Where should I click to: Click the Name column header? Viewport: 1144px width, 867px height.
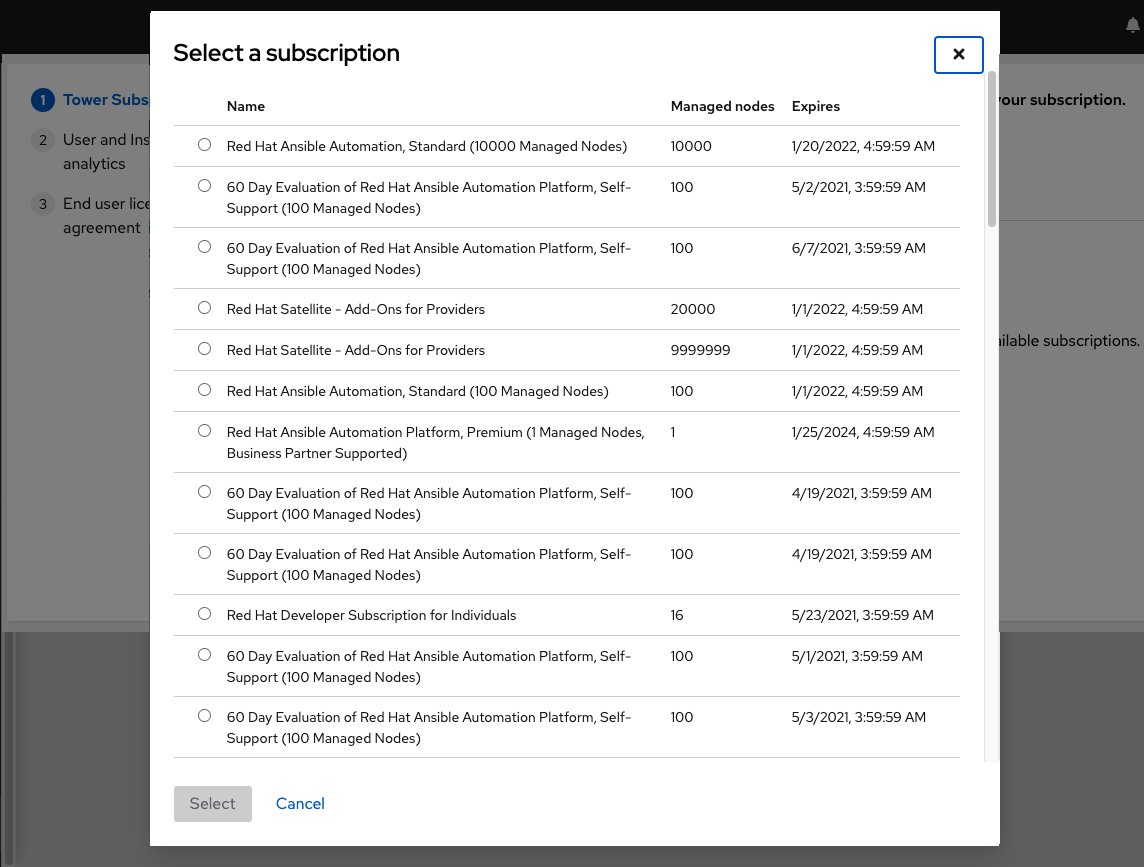pos(245,106)
